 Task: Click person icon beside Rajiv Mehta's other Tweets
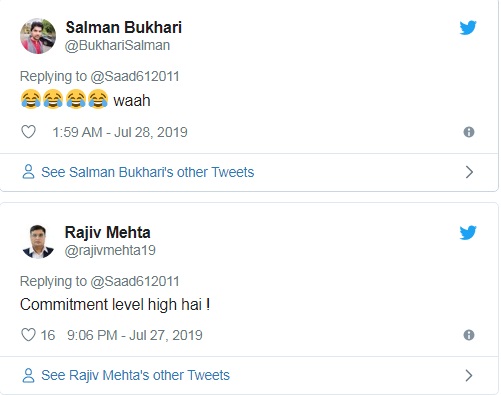tap(28, 375)
